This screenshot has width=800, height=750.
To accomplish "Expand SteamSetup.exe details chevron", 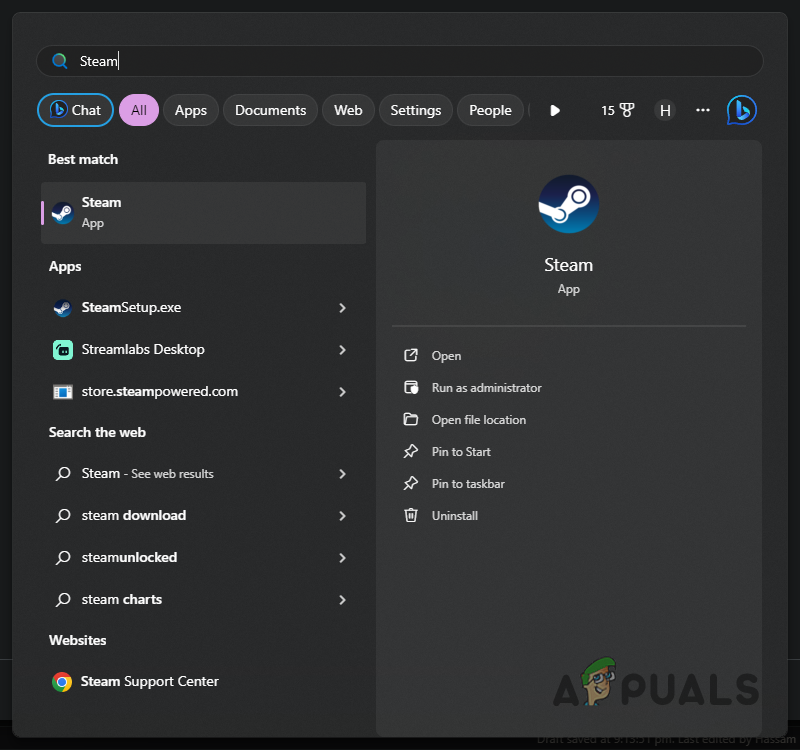I will point(342,308).
